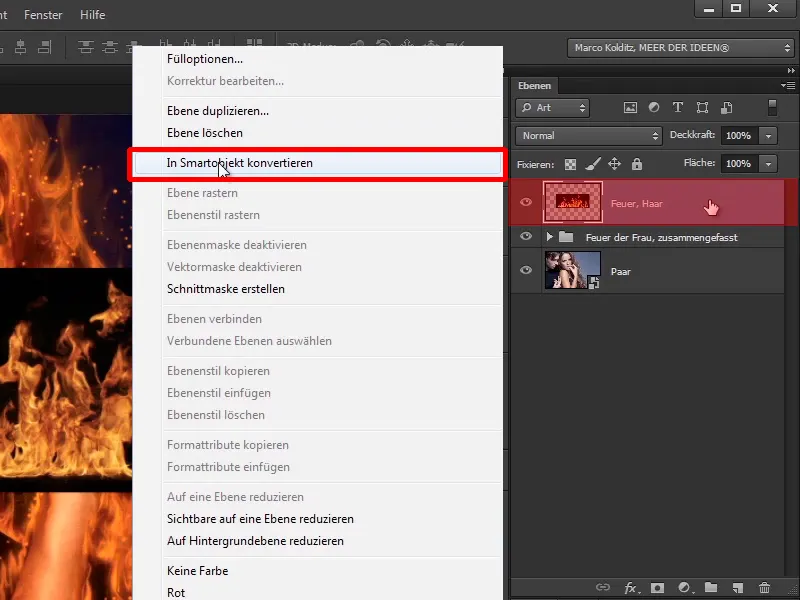Image resolution: width=800 pixels, height=600 pixels.
Task: Filter layers by type (T) icon
Action: coord(678,107)
